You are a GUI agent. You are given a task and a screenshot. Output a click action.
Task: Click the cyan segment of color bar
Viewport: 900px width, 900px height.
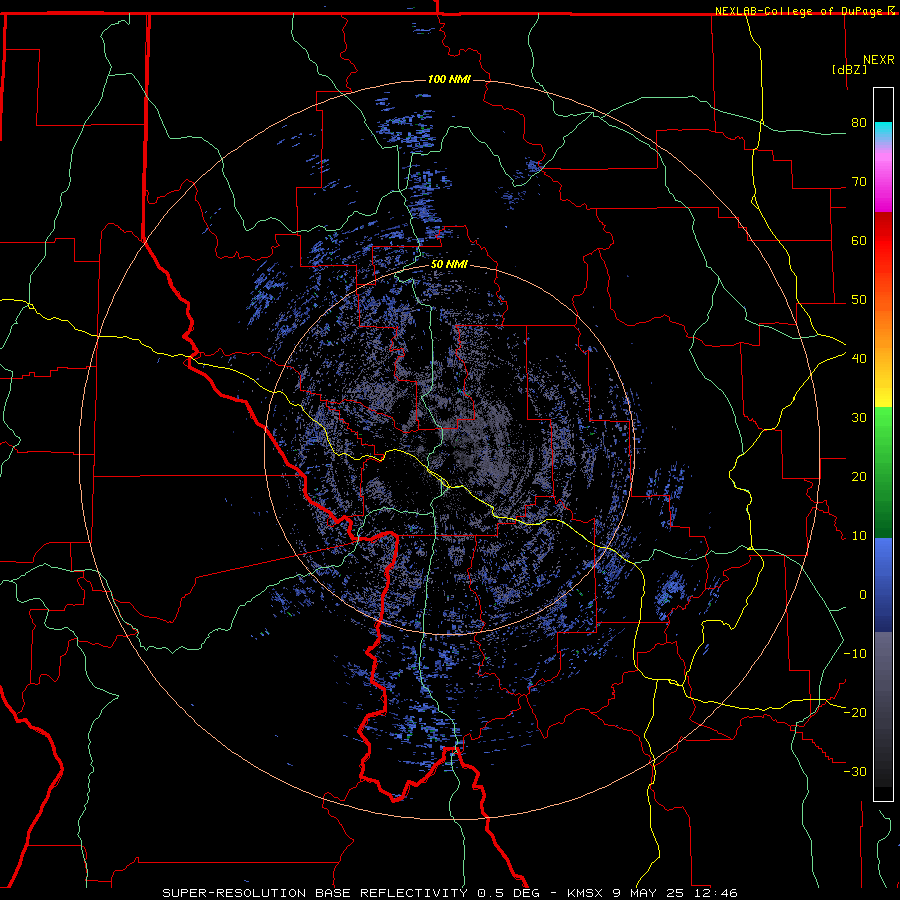click(883, 132)
